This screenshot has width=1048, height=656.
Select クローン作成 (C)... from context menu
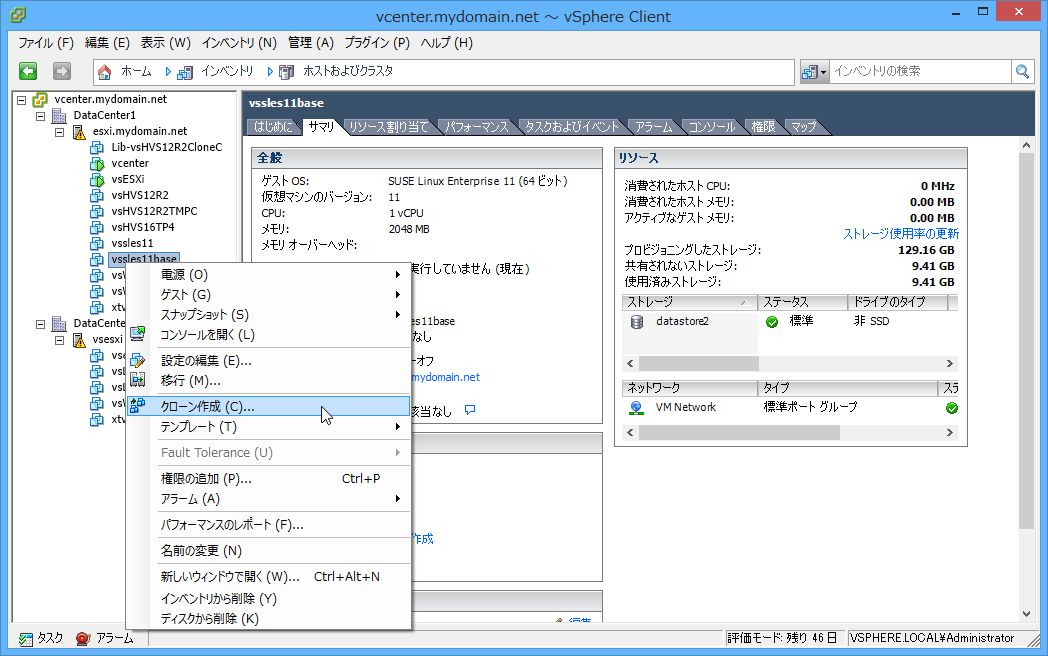tap(269, 407)
